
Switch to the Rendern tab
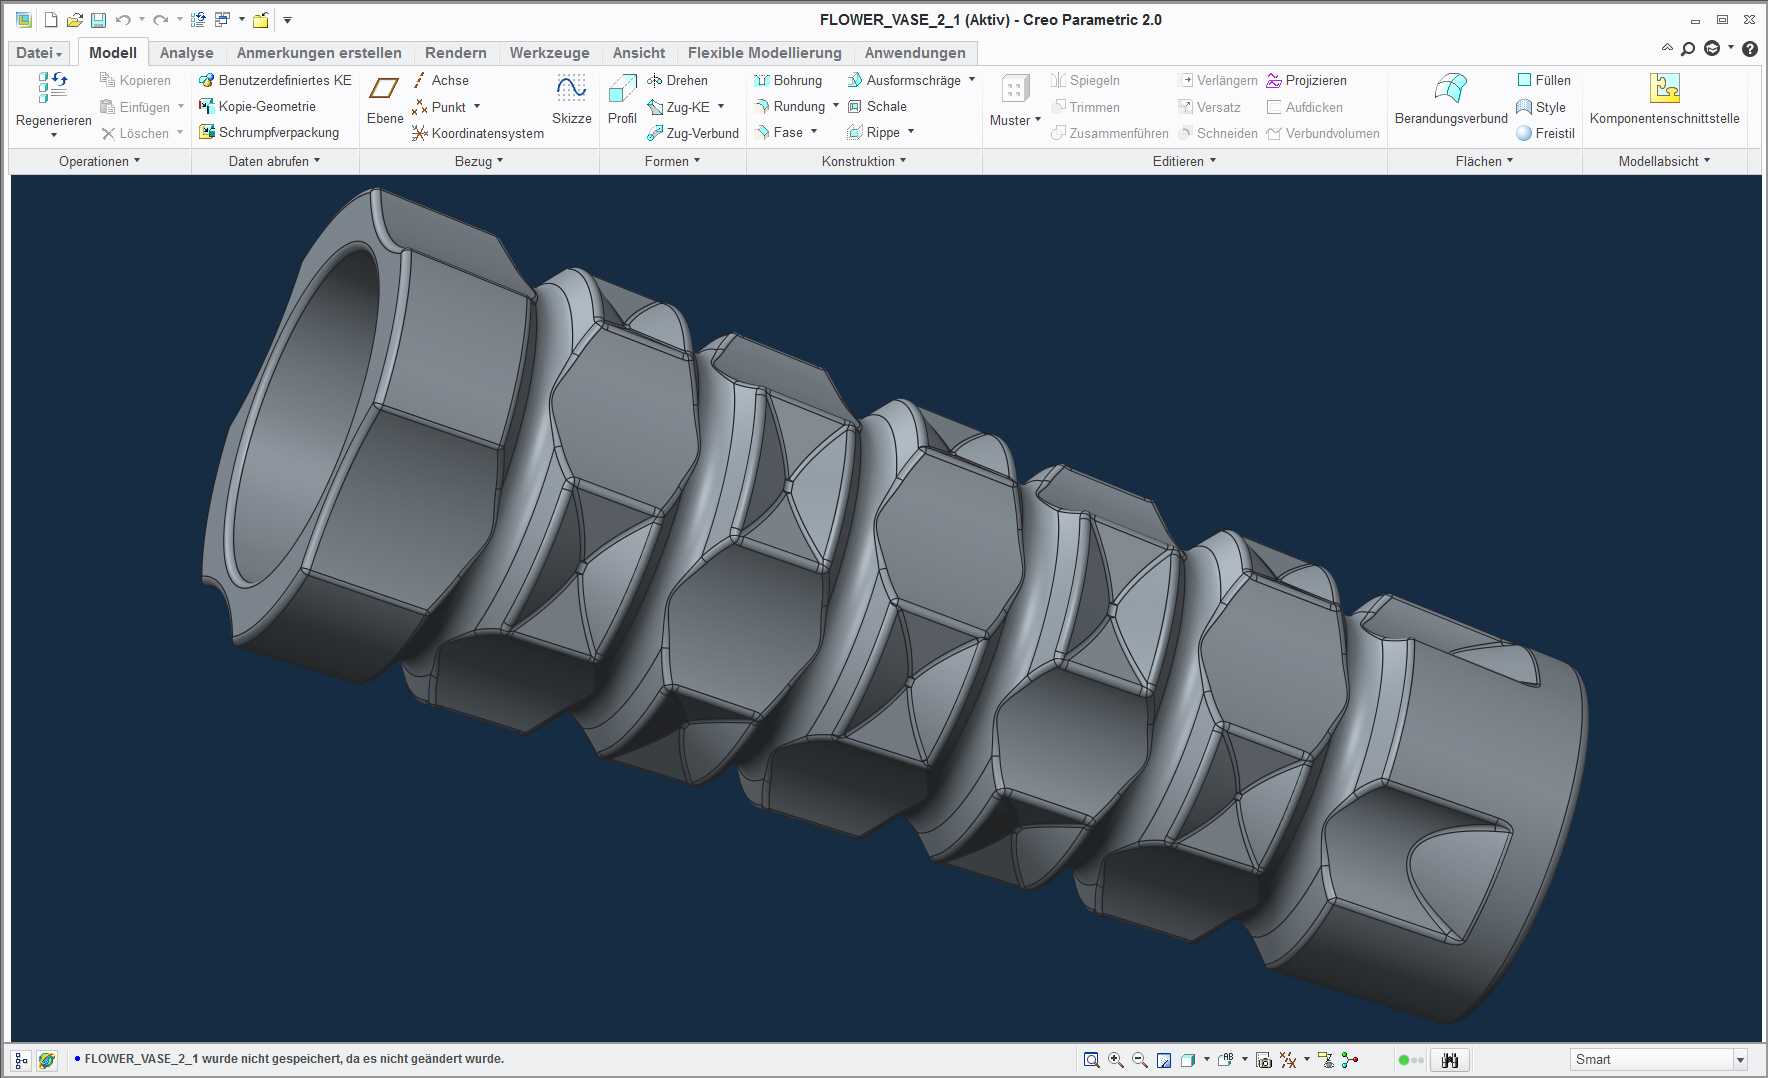tap(455, 53)
